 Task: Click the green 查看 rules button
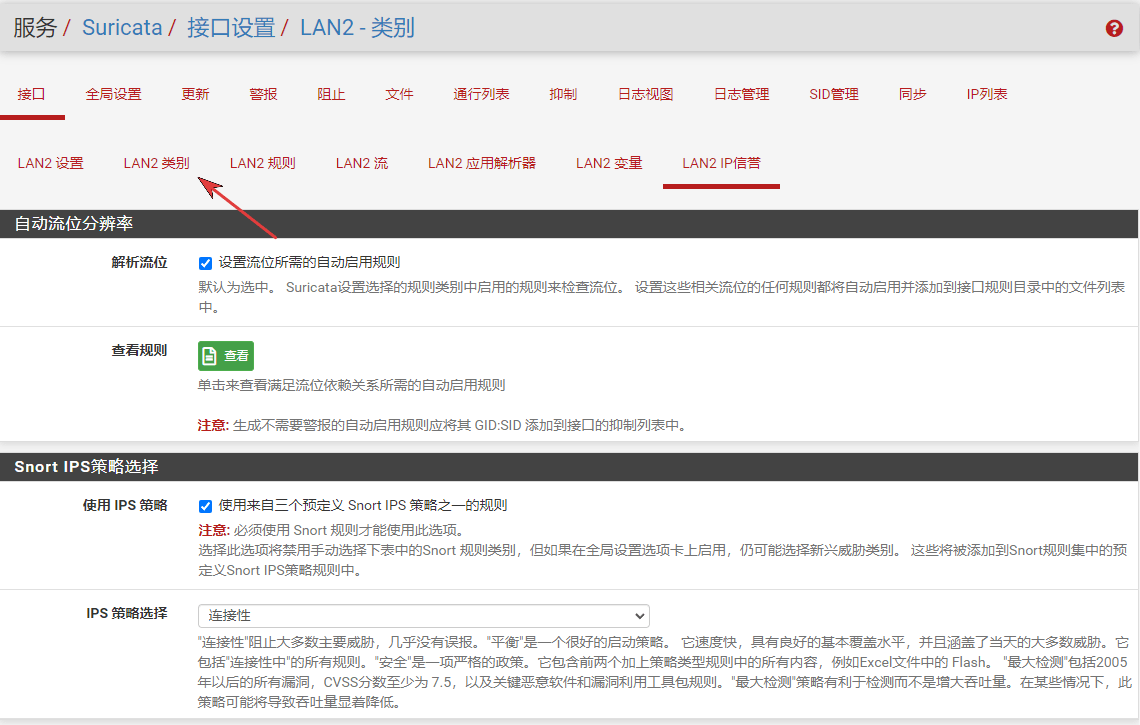coord(225,356)
